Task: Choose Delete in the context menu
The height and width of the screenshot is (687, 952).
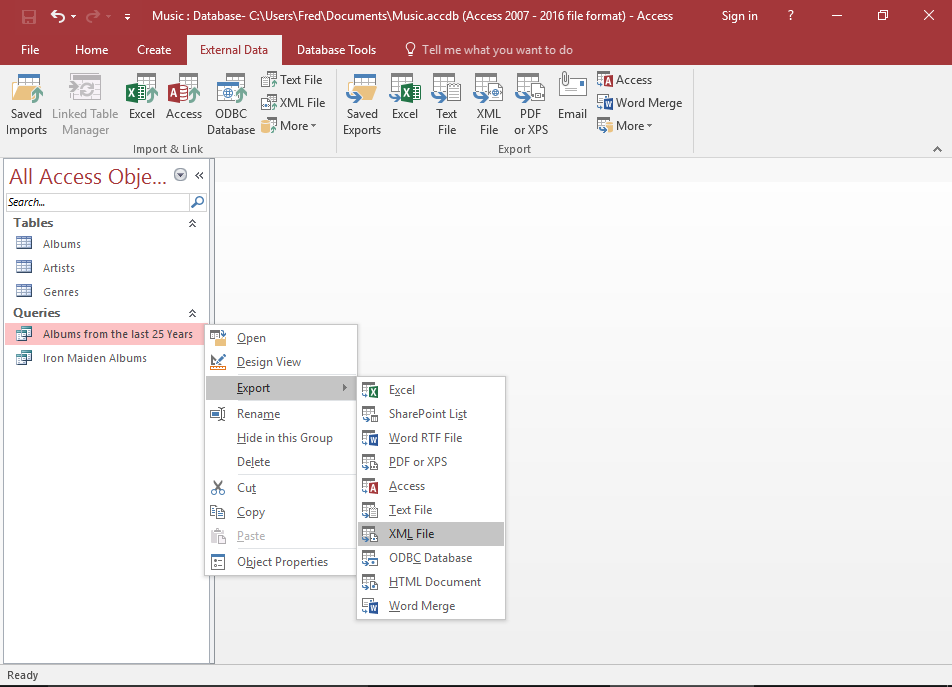Action: point(281,462)
